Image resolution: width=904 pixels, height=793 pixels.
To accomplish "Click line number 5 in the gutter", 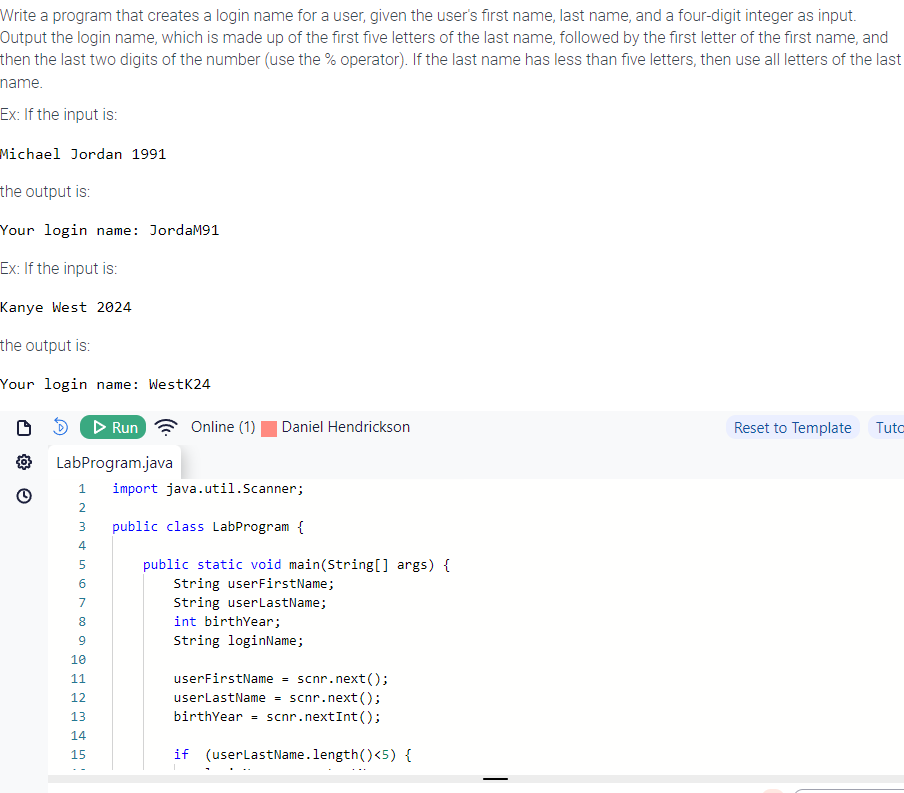I will 82,565.
